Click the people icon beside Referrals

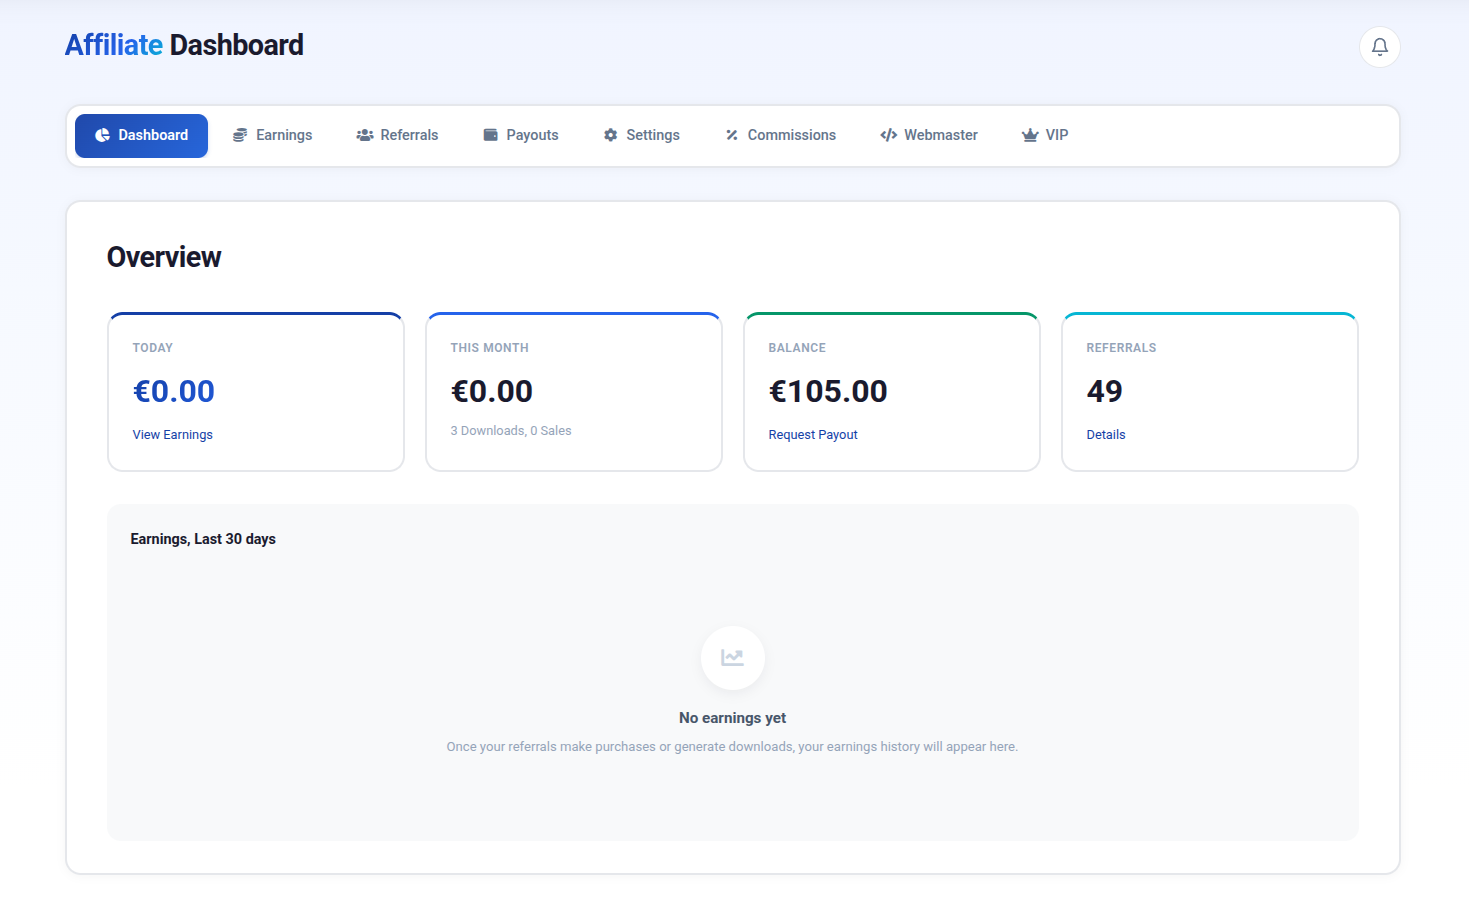[x=365, y=135]
